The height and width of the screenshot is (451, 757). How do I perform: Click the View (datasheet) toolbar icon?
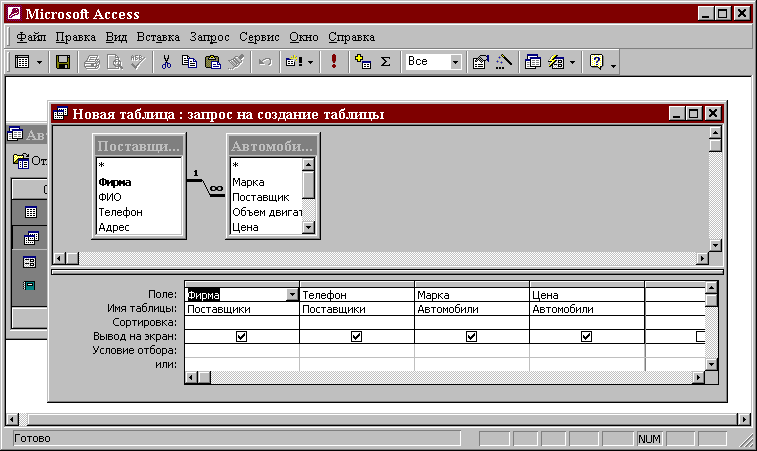point(22,62)
